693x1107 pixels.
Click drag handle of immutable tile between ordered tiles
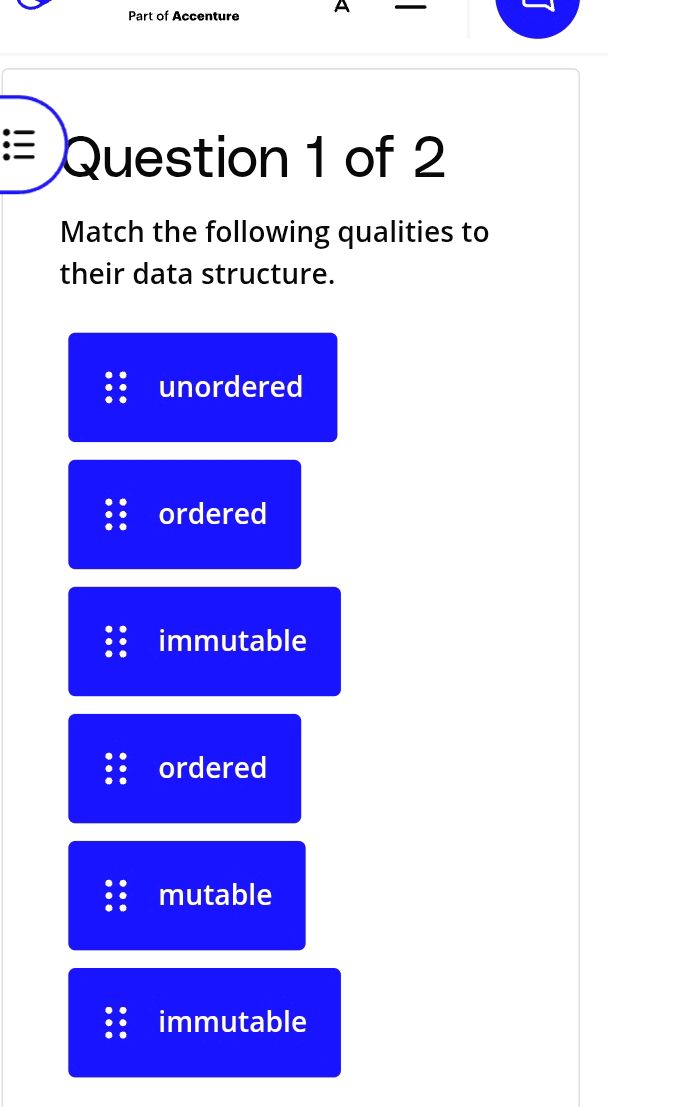click(117, 641)
